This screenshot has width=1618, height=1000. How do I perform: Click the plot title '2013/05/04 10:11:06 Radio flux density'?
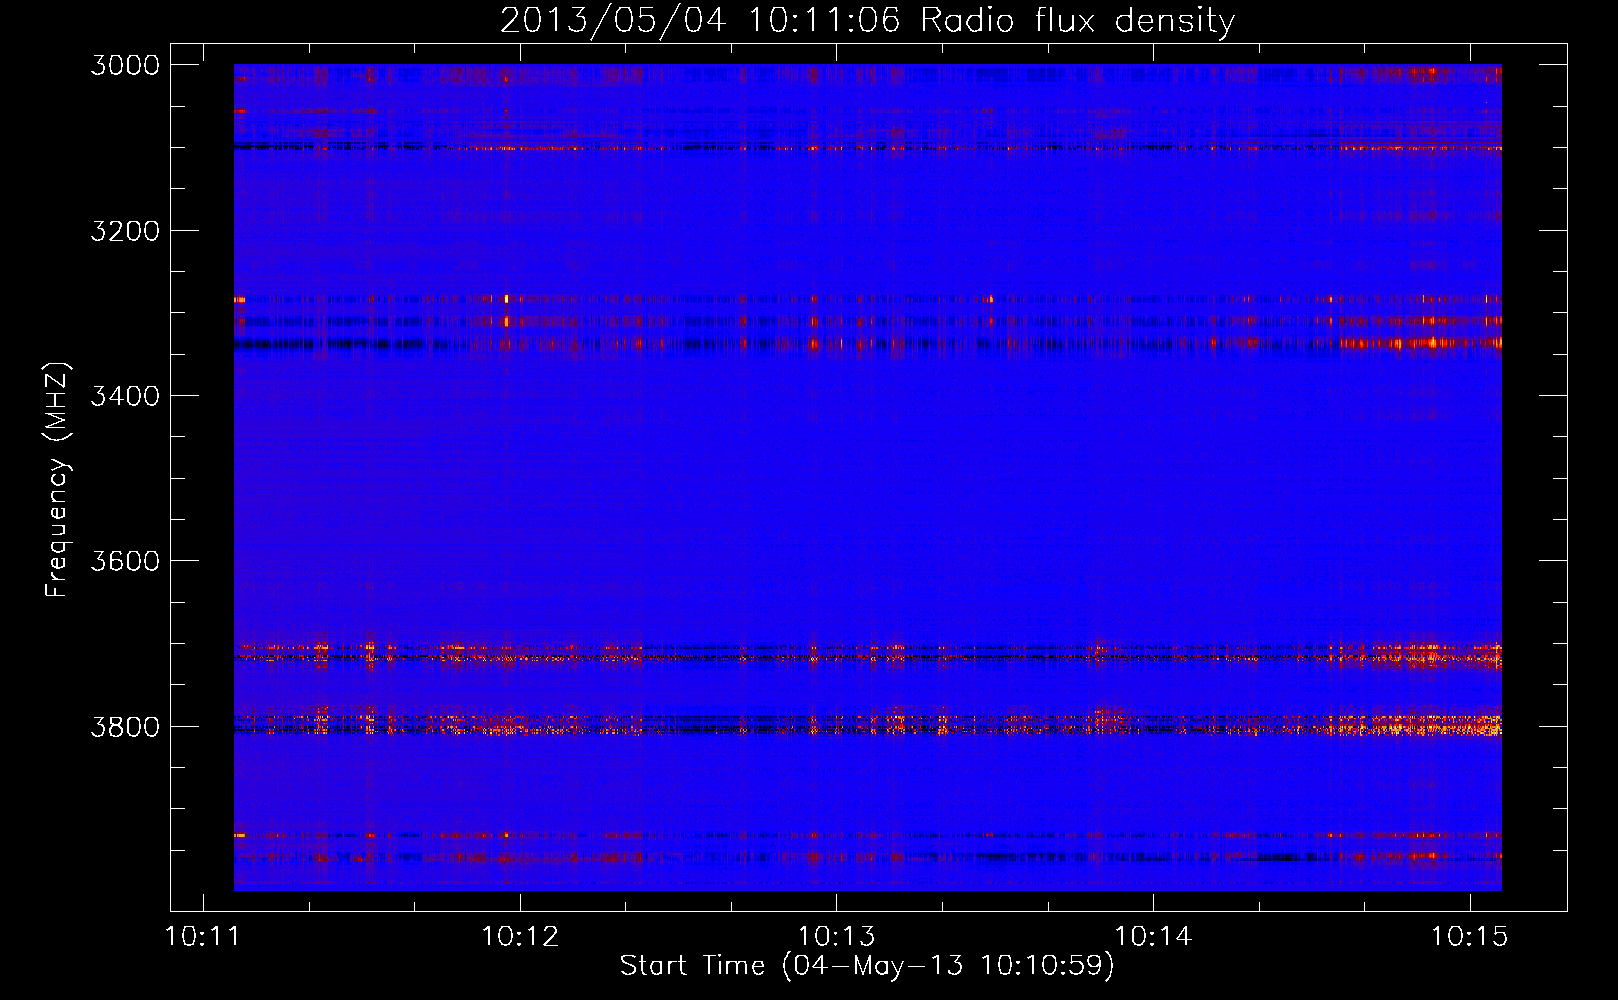click(x=867, y=21)
